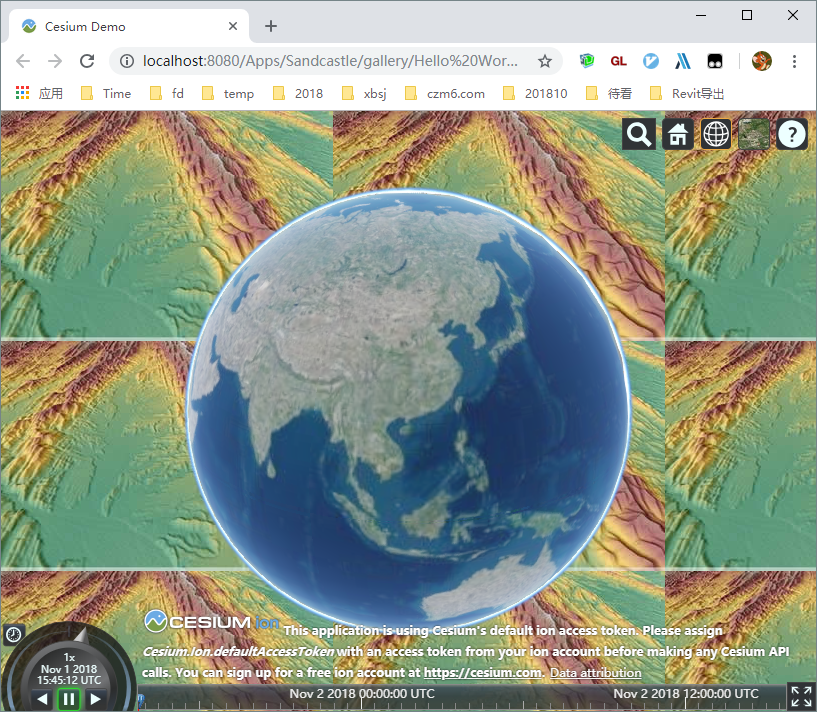Click the green cube browser extension
Viewport: 817px width, 712px height.
[587, 61]
